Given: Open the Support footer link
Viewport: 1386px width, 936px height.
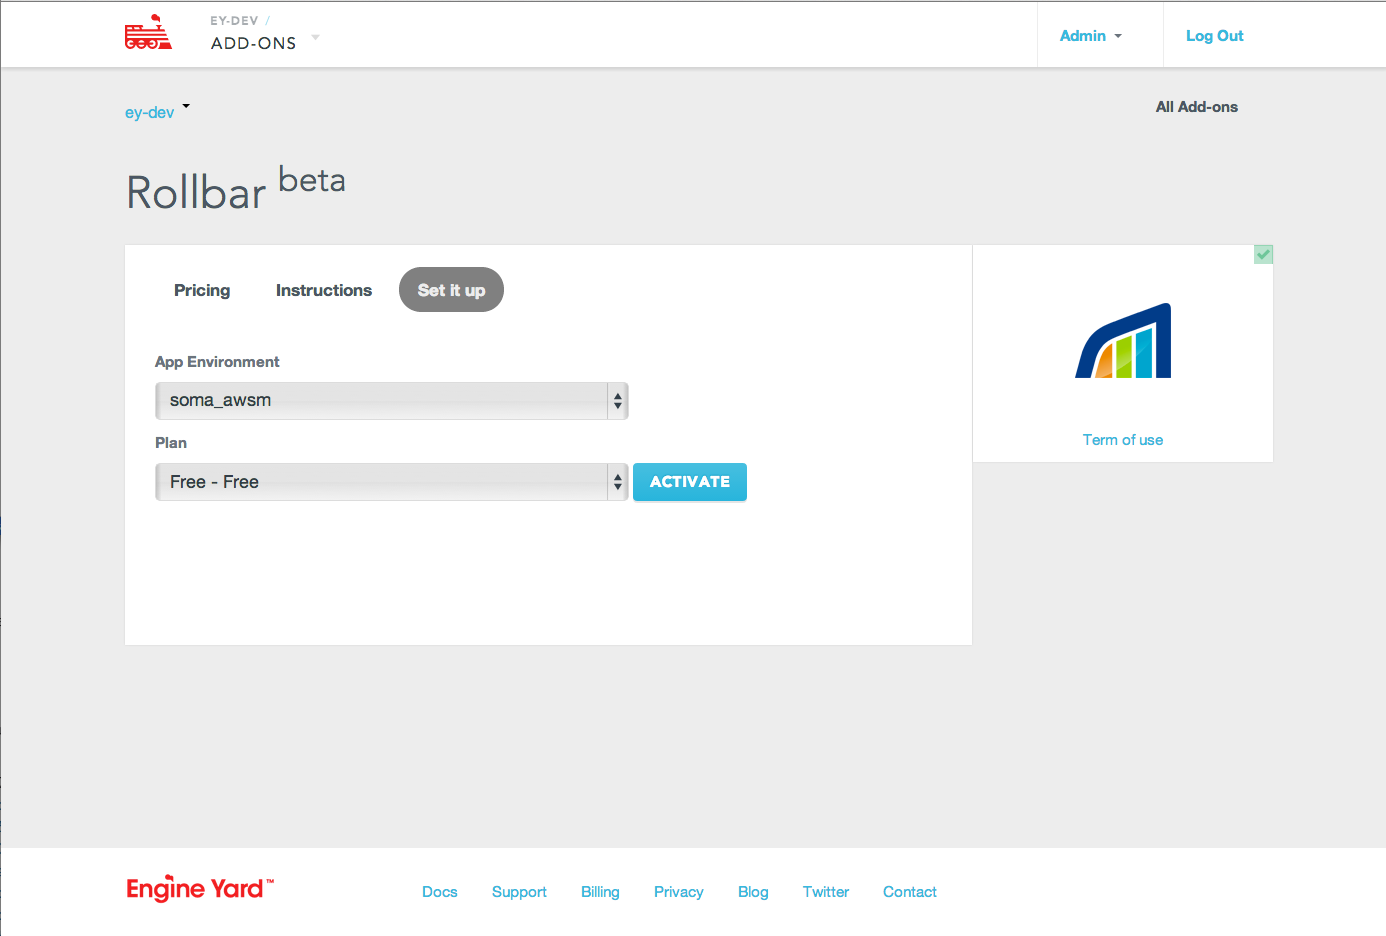Looking at the screenshot, I should click(x=519, y=892).
